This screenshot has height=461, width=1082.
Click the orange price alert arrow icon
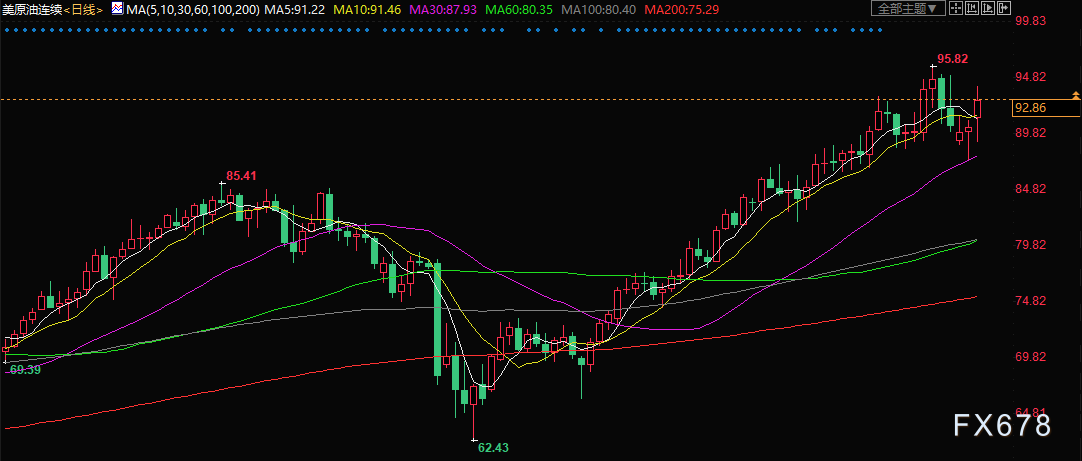[x=1076, y=95]
